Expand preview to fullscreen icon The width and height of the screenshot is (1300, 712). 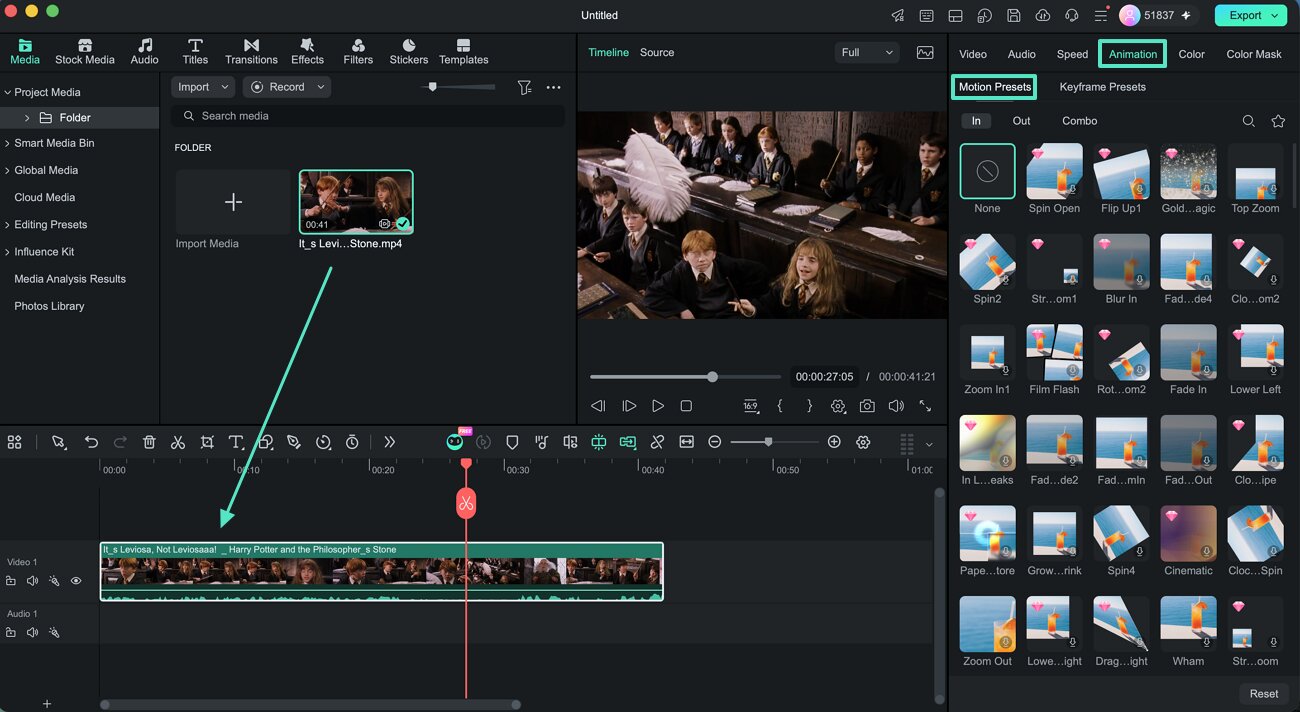(925, 406)
